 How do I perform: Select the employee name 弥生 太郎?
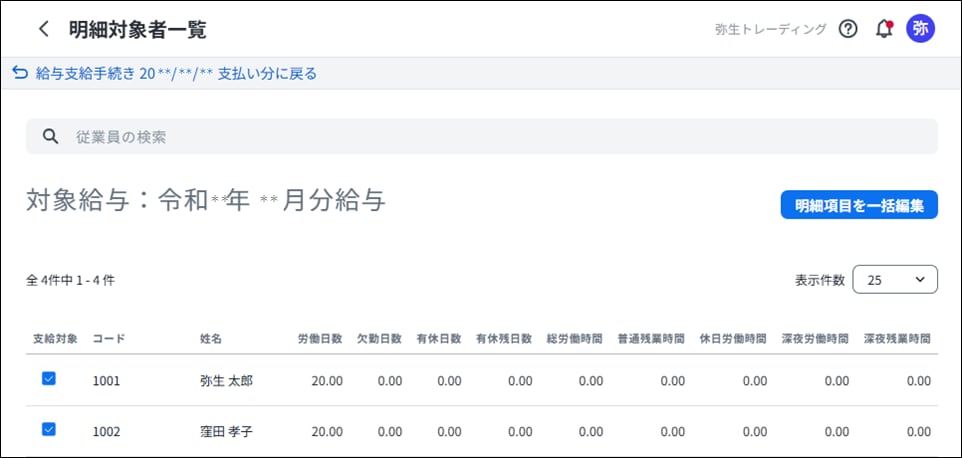pyautogui.click(x=226, y=381)
